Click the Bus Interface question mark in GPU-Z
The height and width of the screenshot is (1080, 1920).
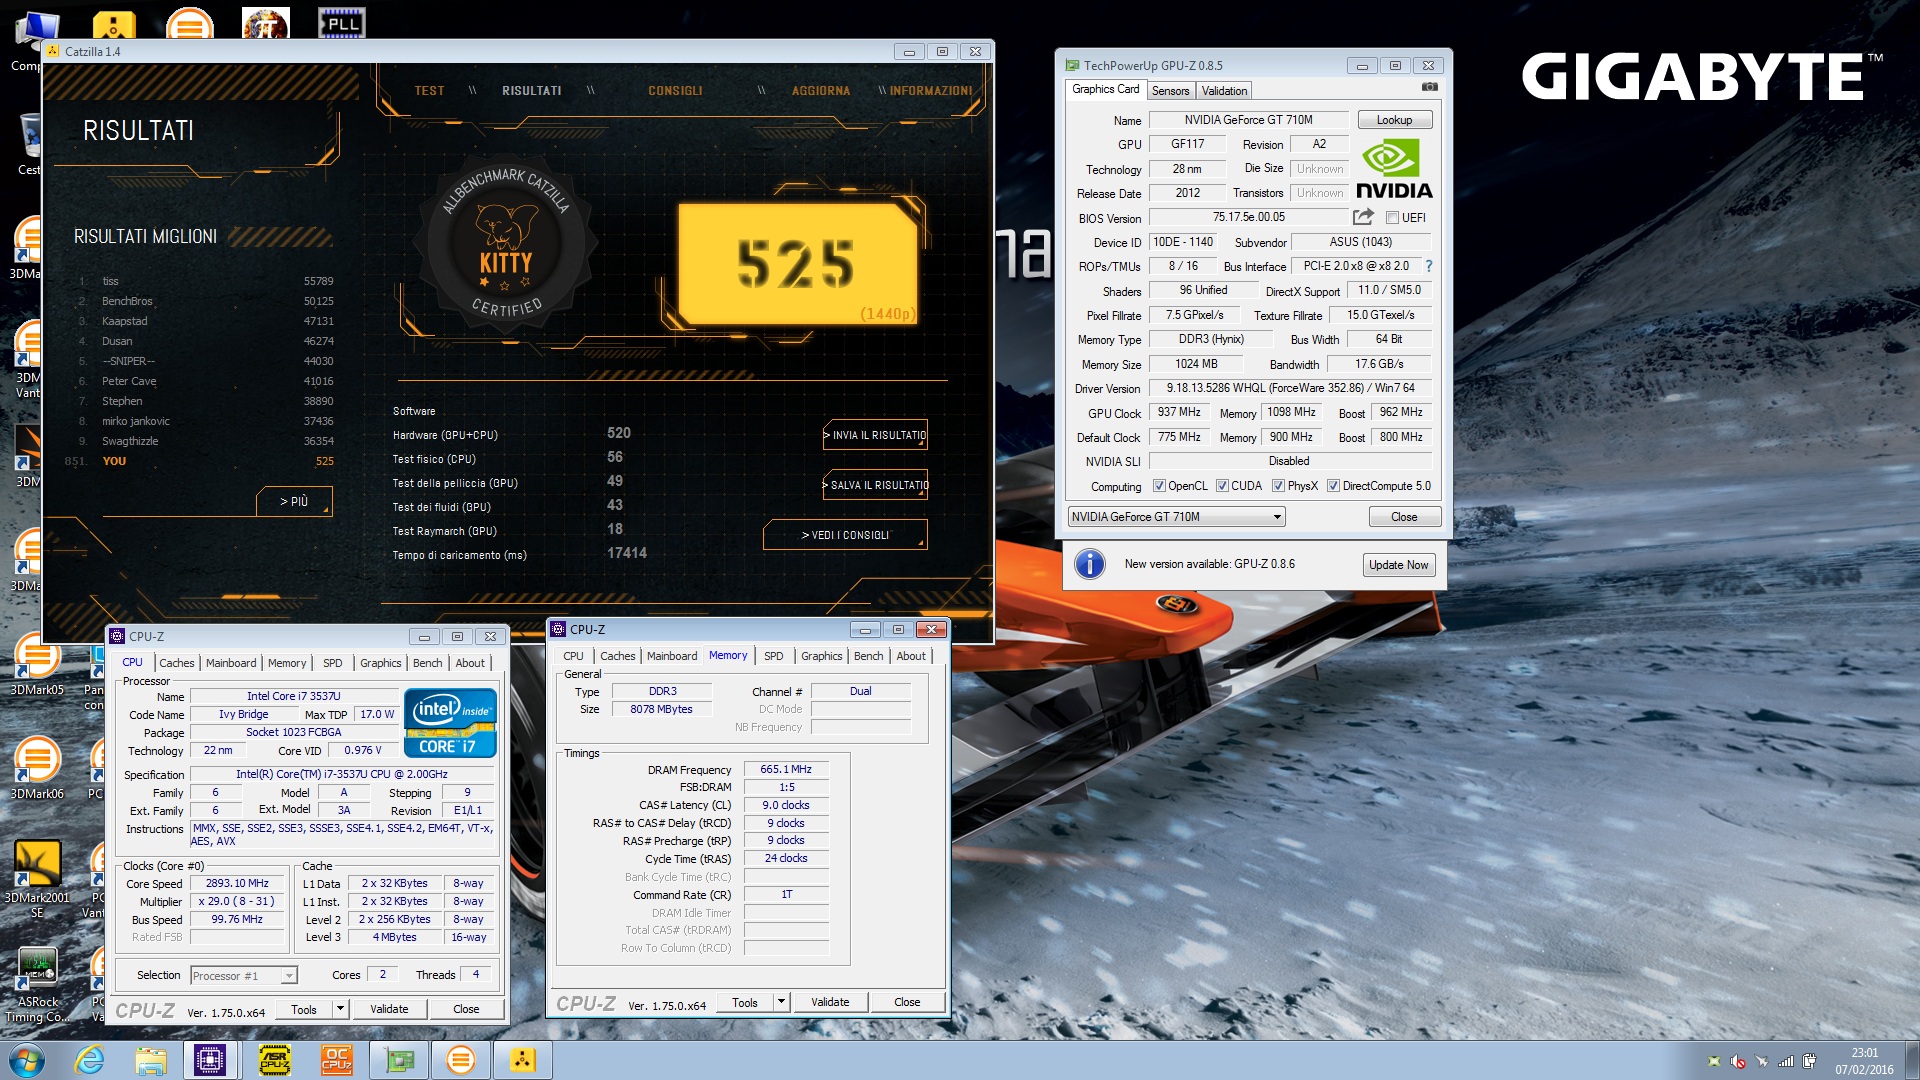pyautogui.click(x=1429, y=266)
